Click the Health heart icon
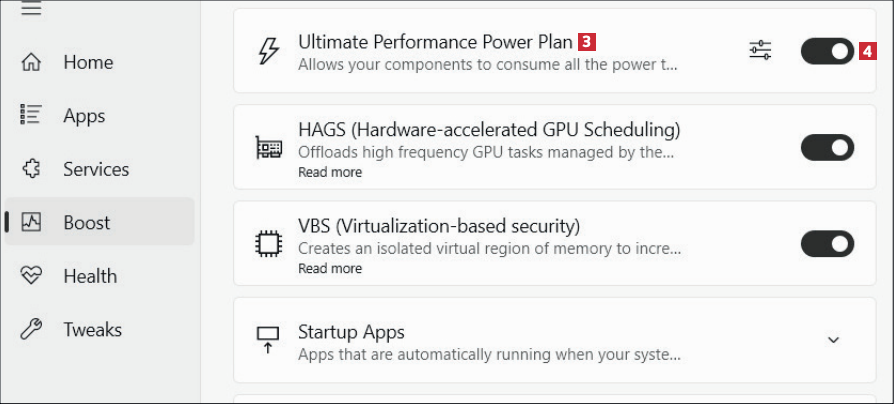This screenshot has height=404, width=894. [x=31, y=276]
